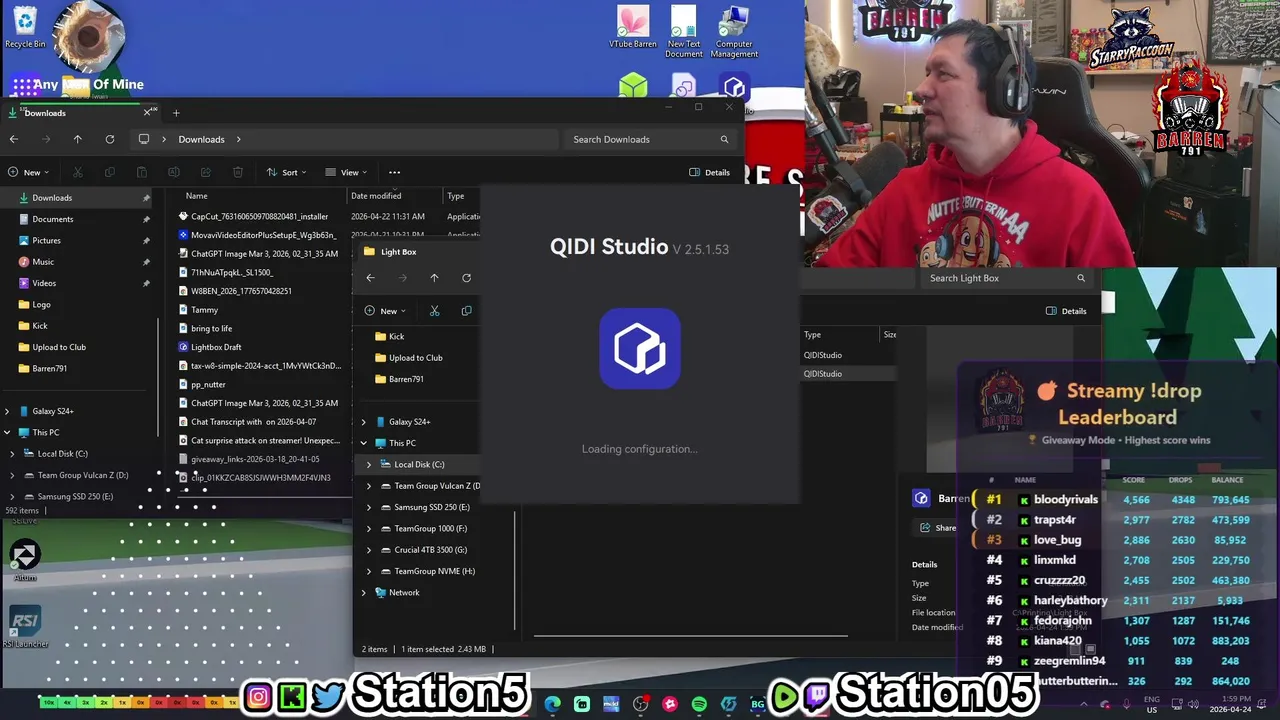Open New dropdown in Downloads toolbar
The image size is (1280, 720).
pos(28,172)
